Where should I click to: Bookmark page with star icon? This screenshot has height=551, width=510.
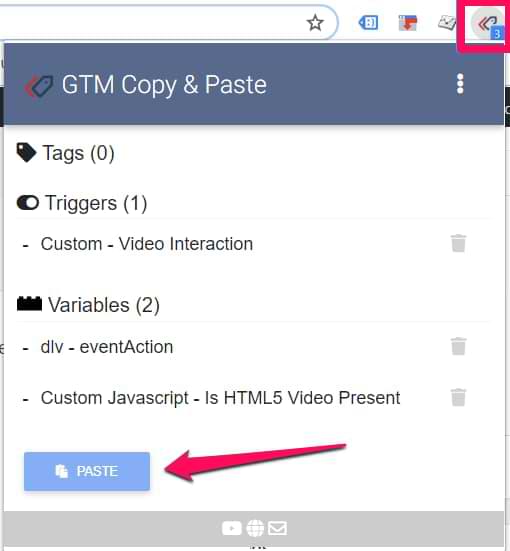pos(315,23)
